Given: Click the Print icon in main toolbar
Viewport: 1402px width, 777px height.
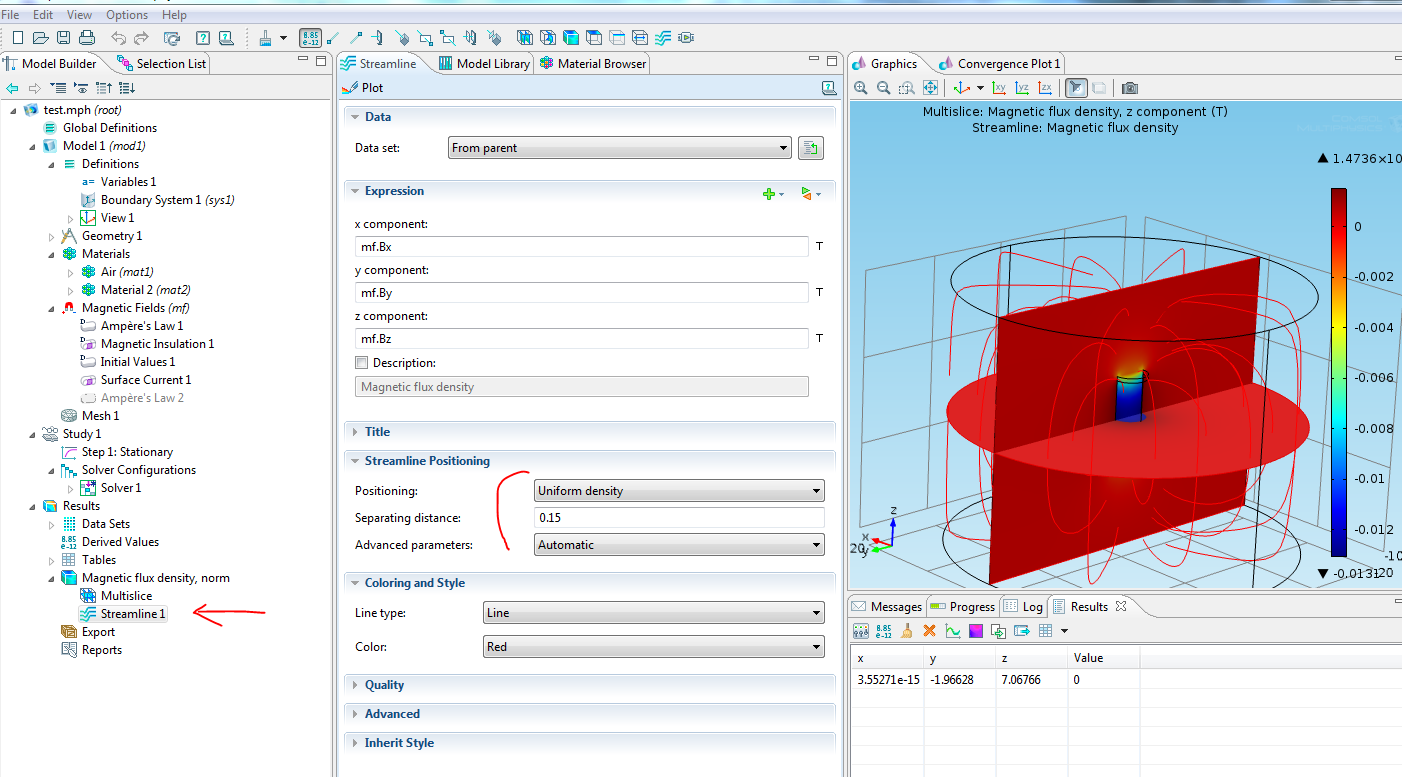Looking at the screenshot, I should point(87,38).
